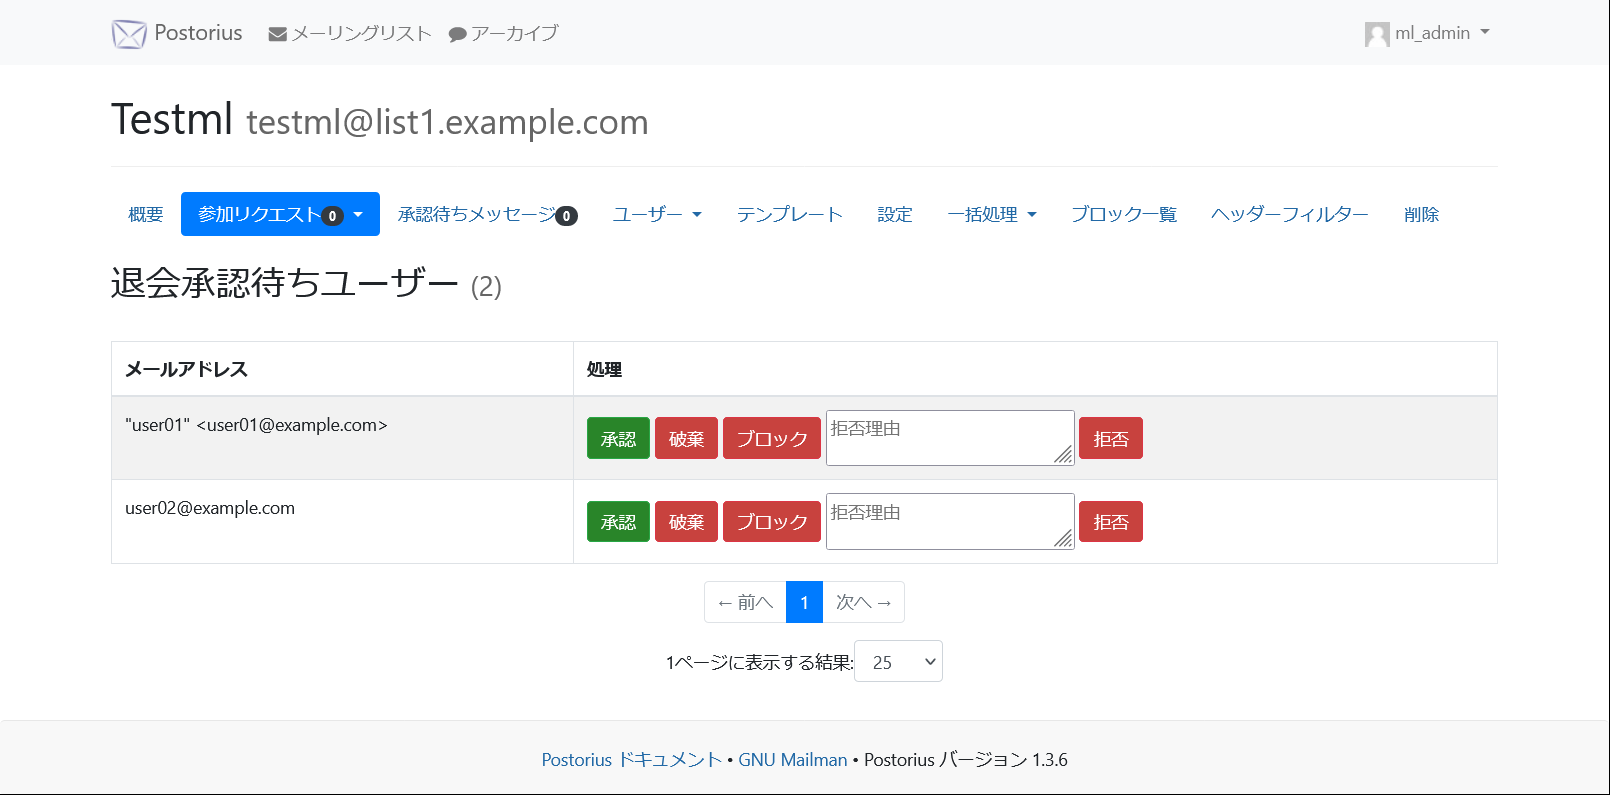
Task: Open the 設定 tab
Action: click(895, 214)
